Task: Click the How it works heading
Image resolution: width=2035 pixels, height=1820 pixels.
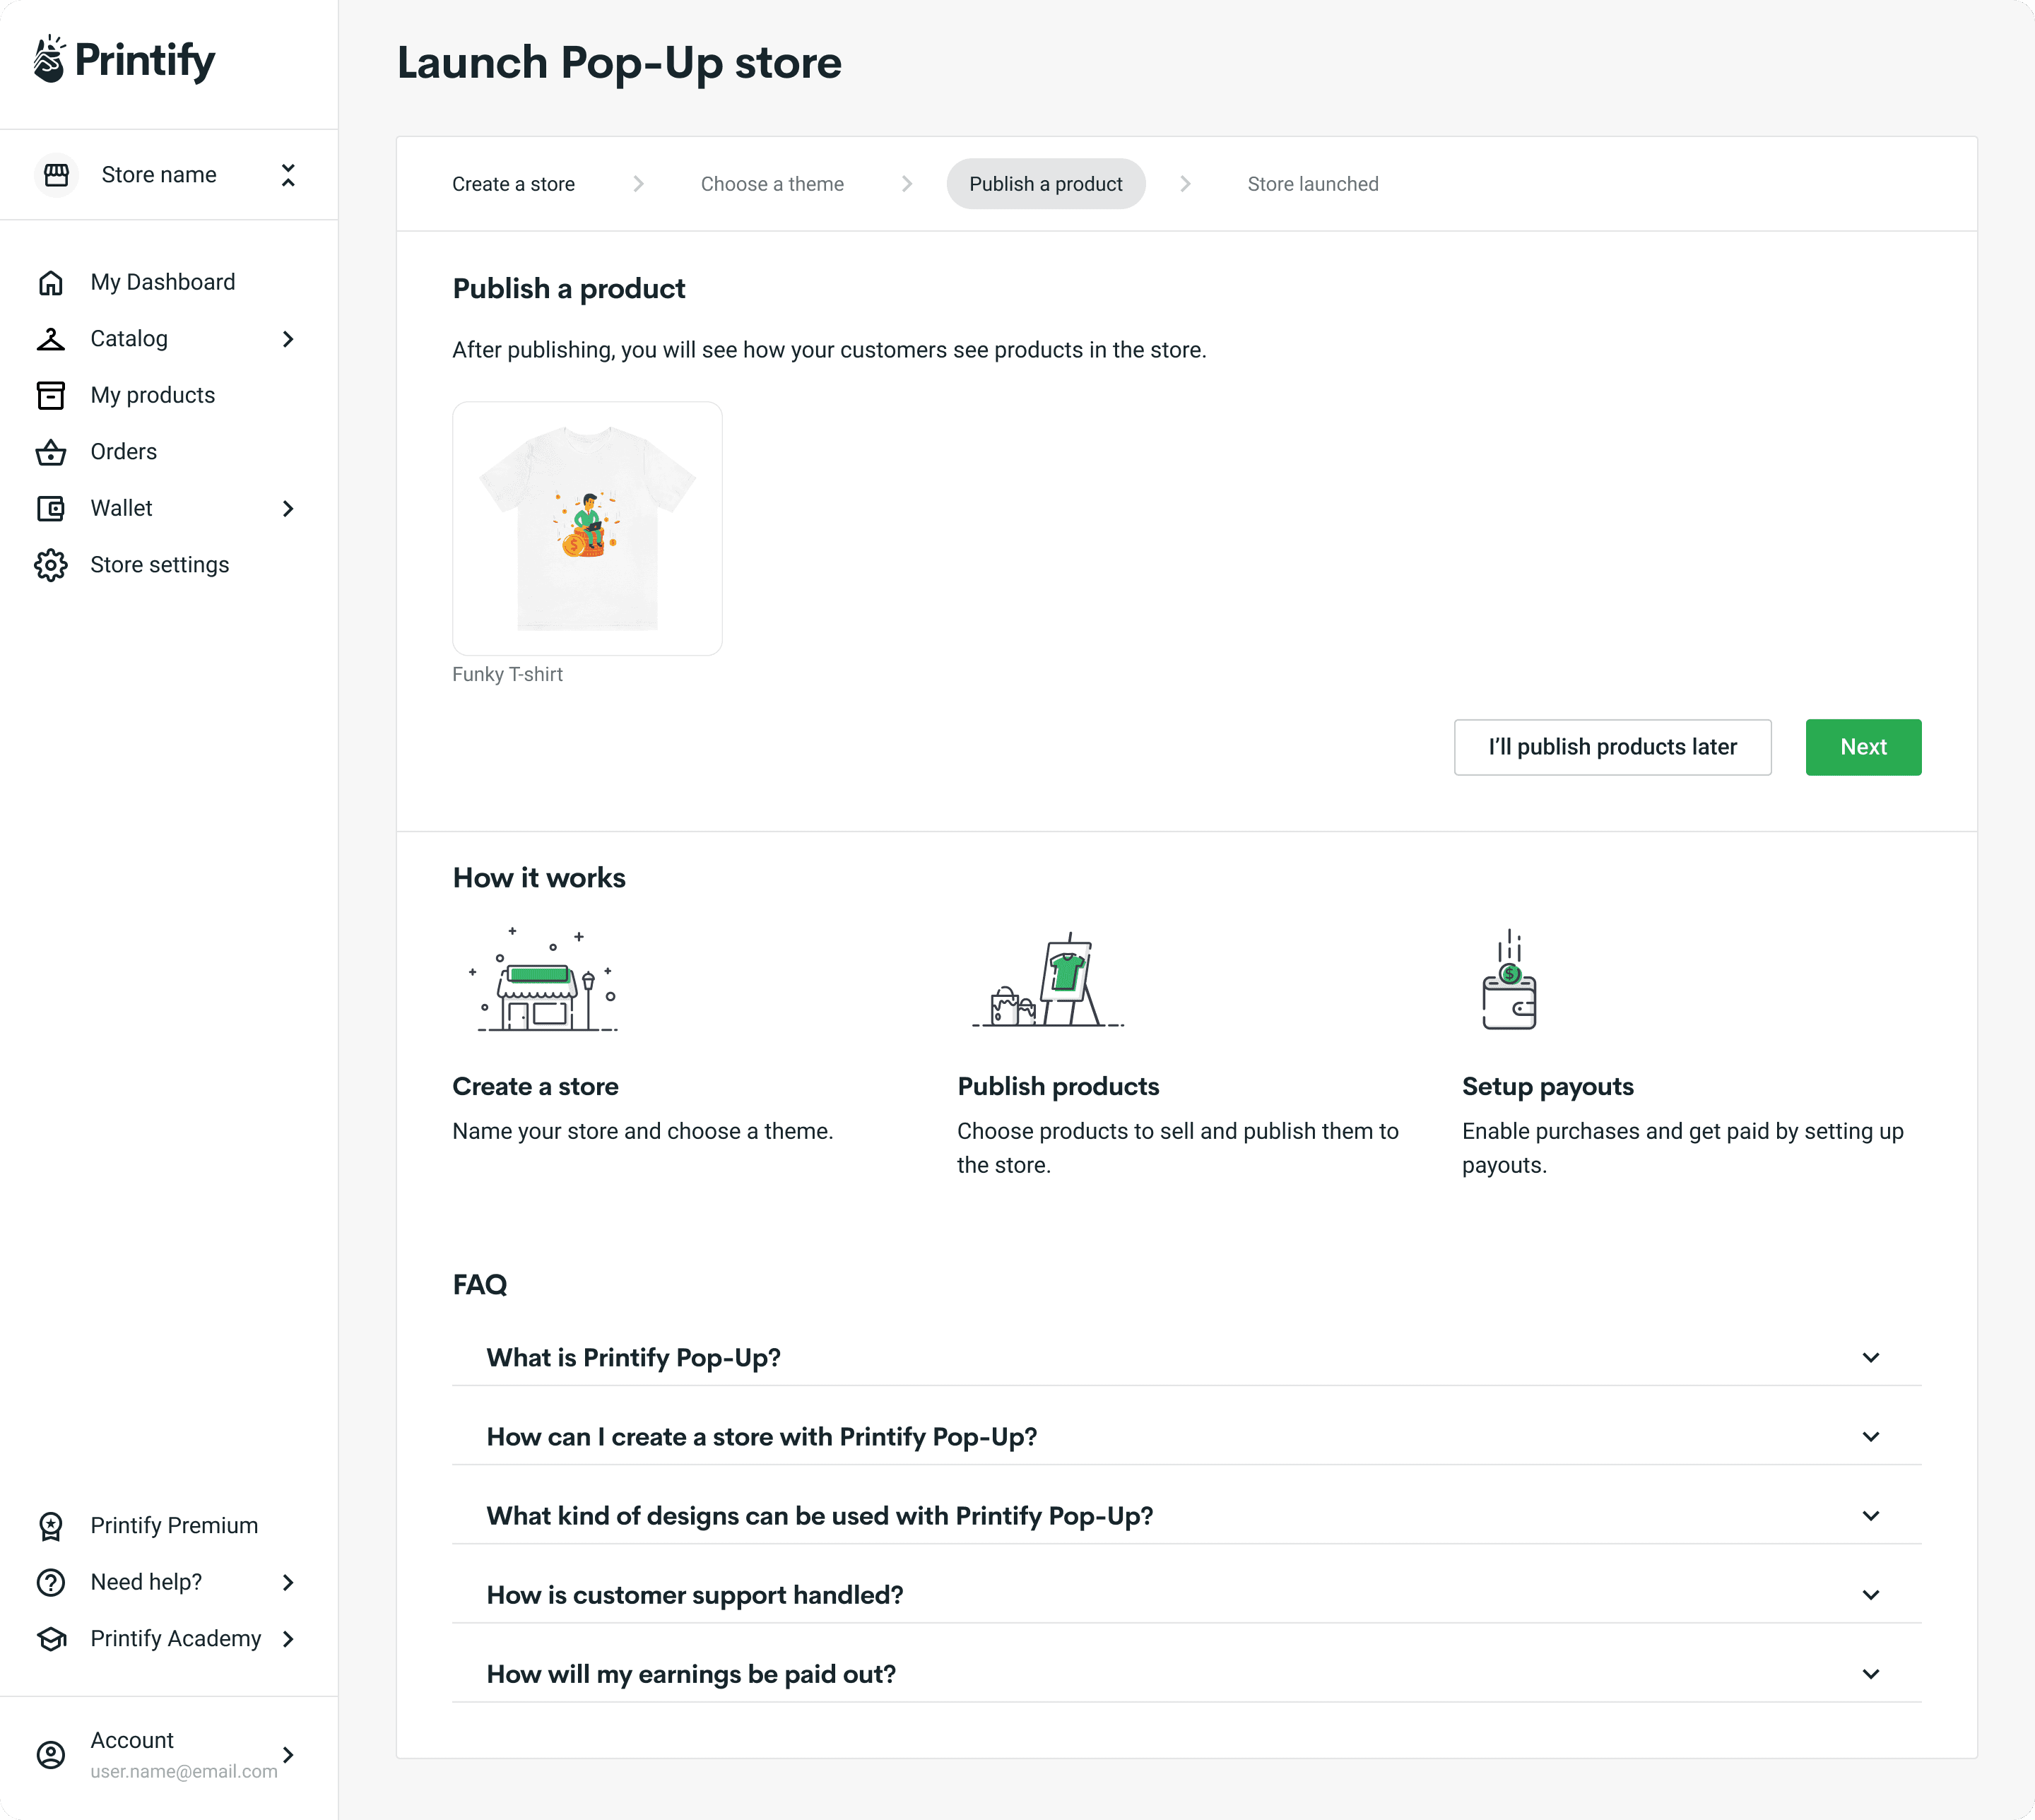Action: tap(539, 878)
